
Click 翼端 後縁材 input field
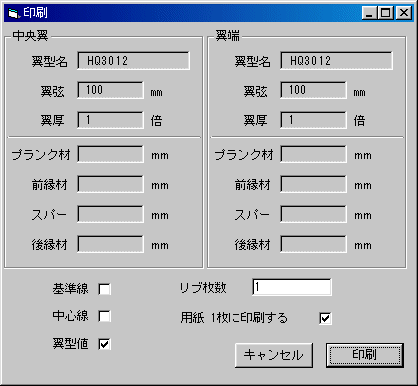click(x=313, y=244)
